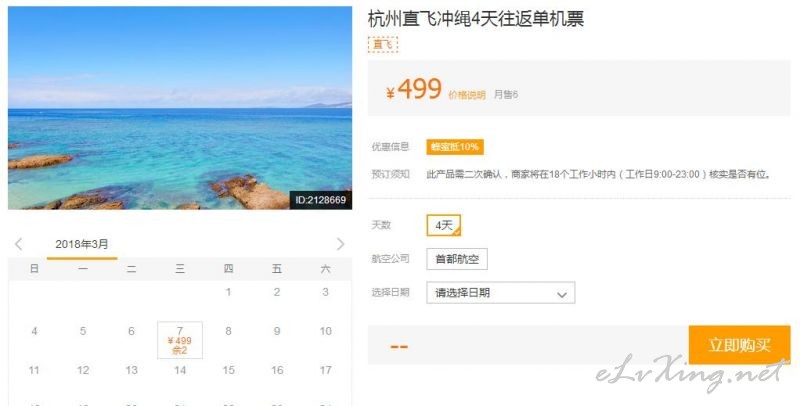Go to previous month with left arrow
800x406 pixels.
[19, 244]
